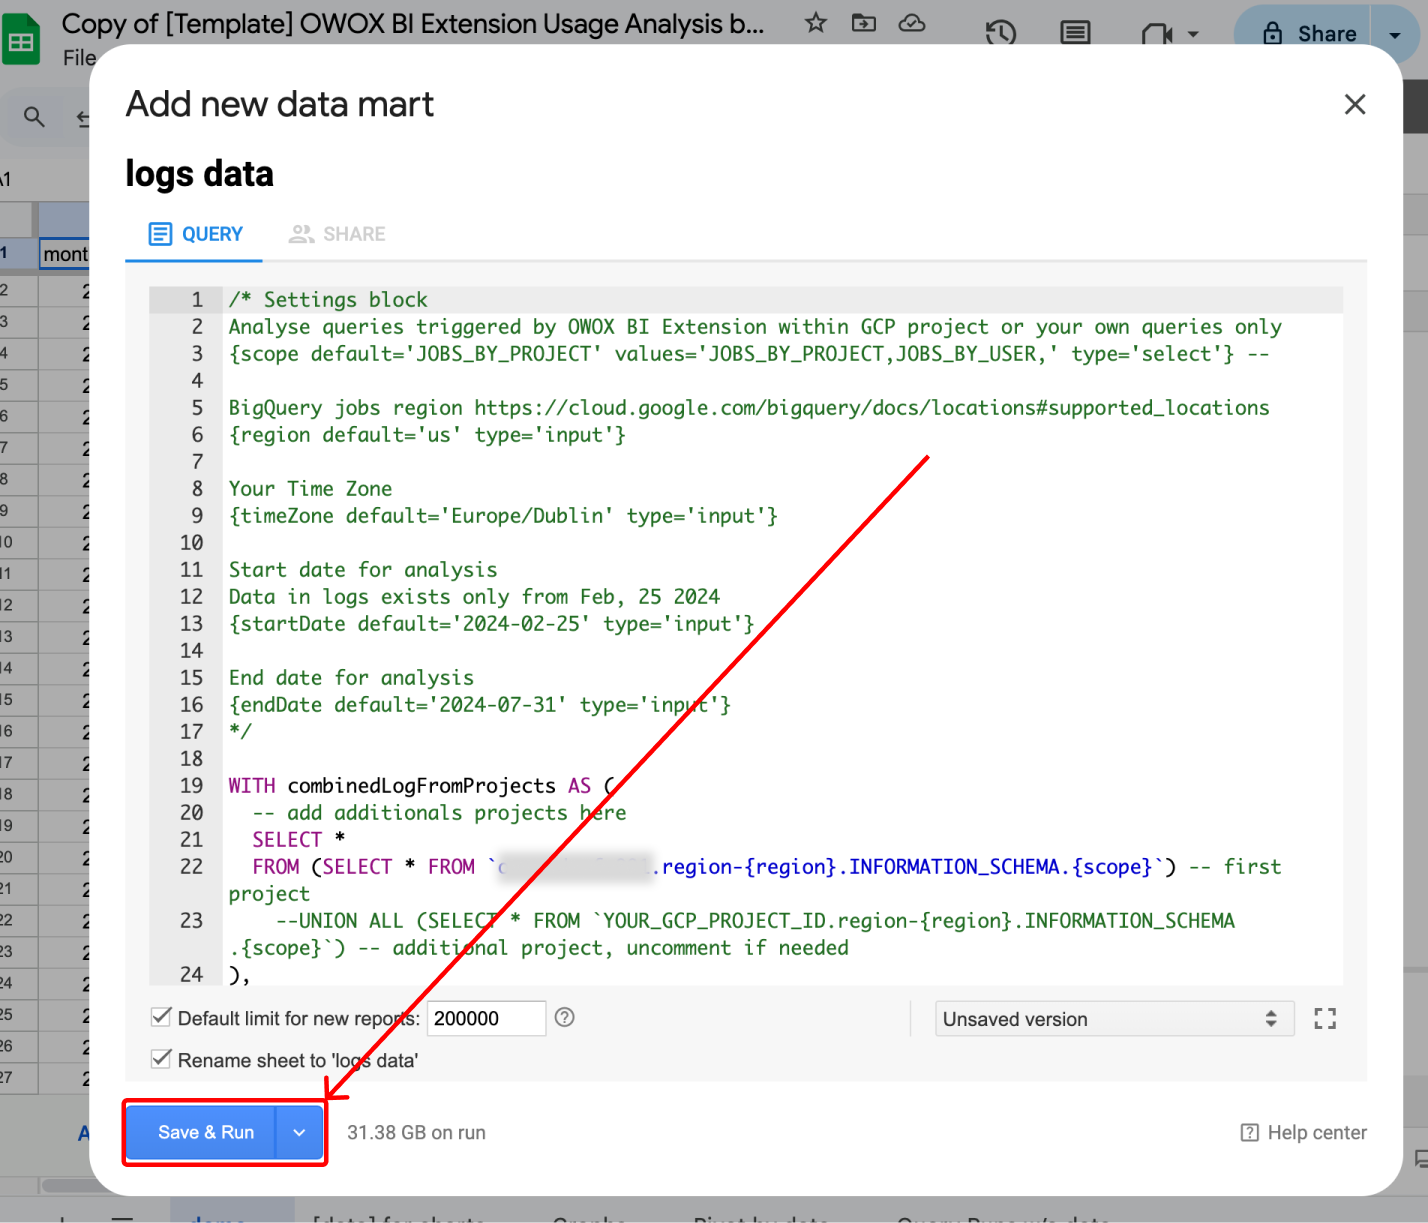Click the video meeting camera icon
This screenshot has width=1428, height=1223.
click(x=1156, y=34)
